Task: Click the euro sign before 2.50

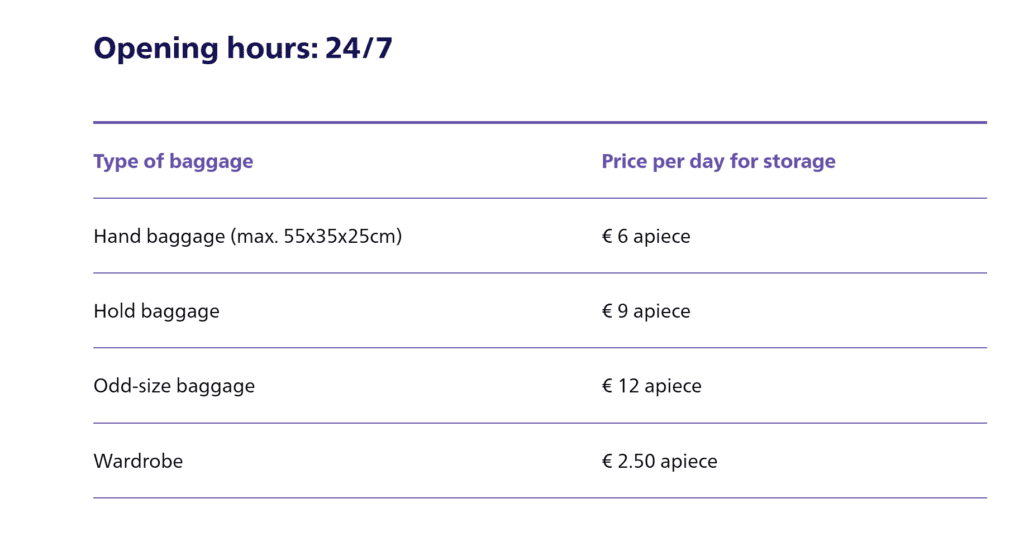Action: (x=607, y=461)
